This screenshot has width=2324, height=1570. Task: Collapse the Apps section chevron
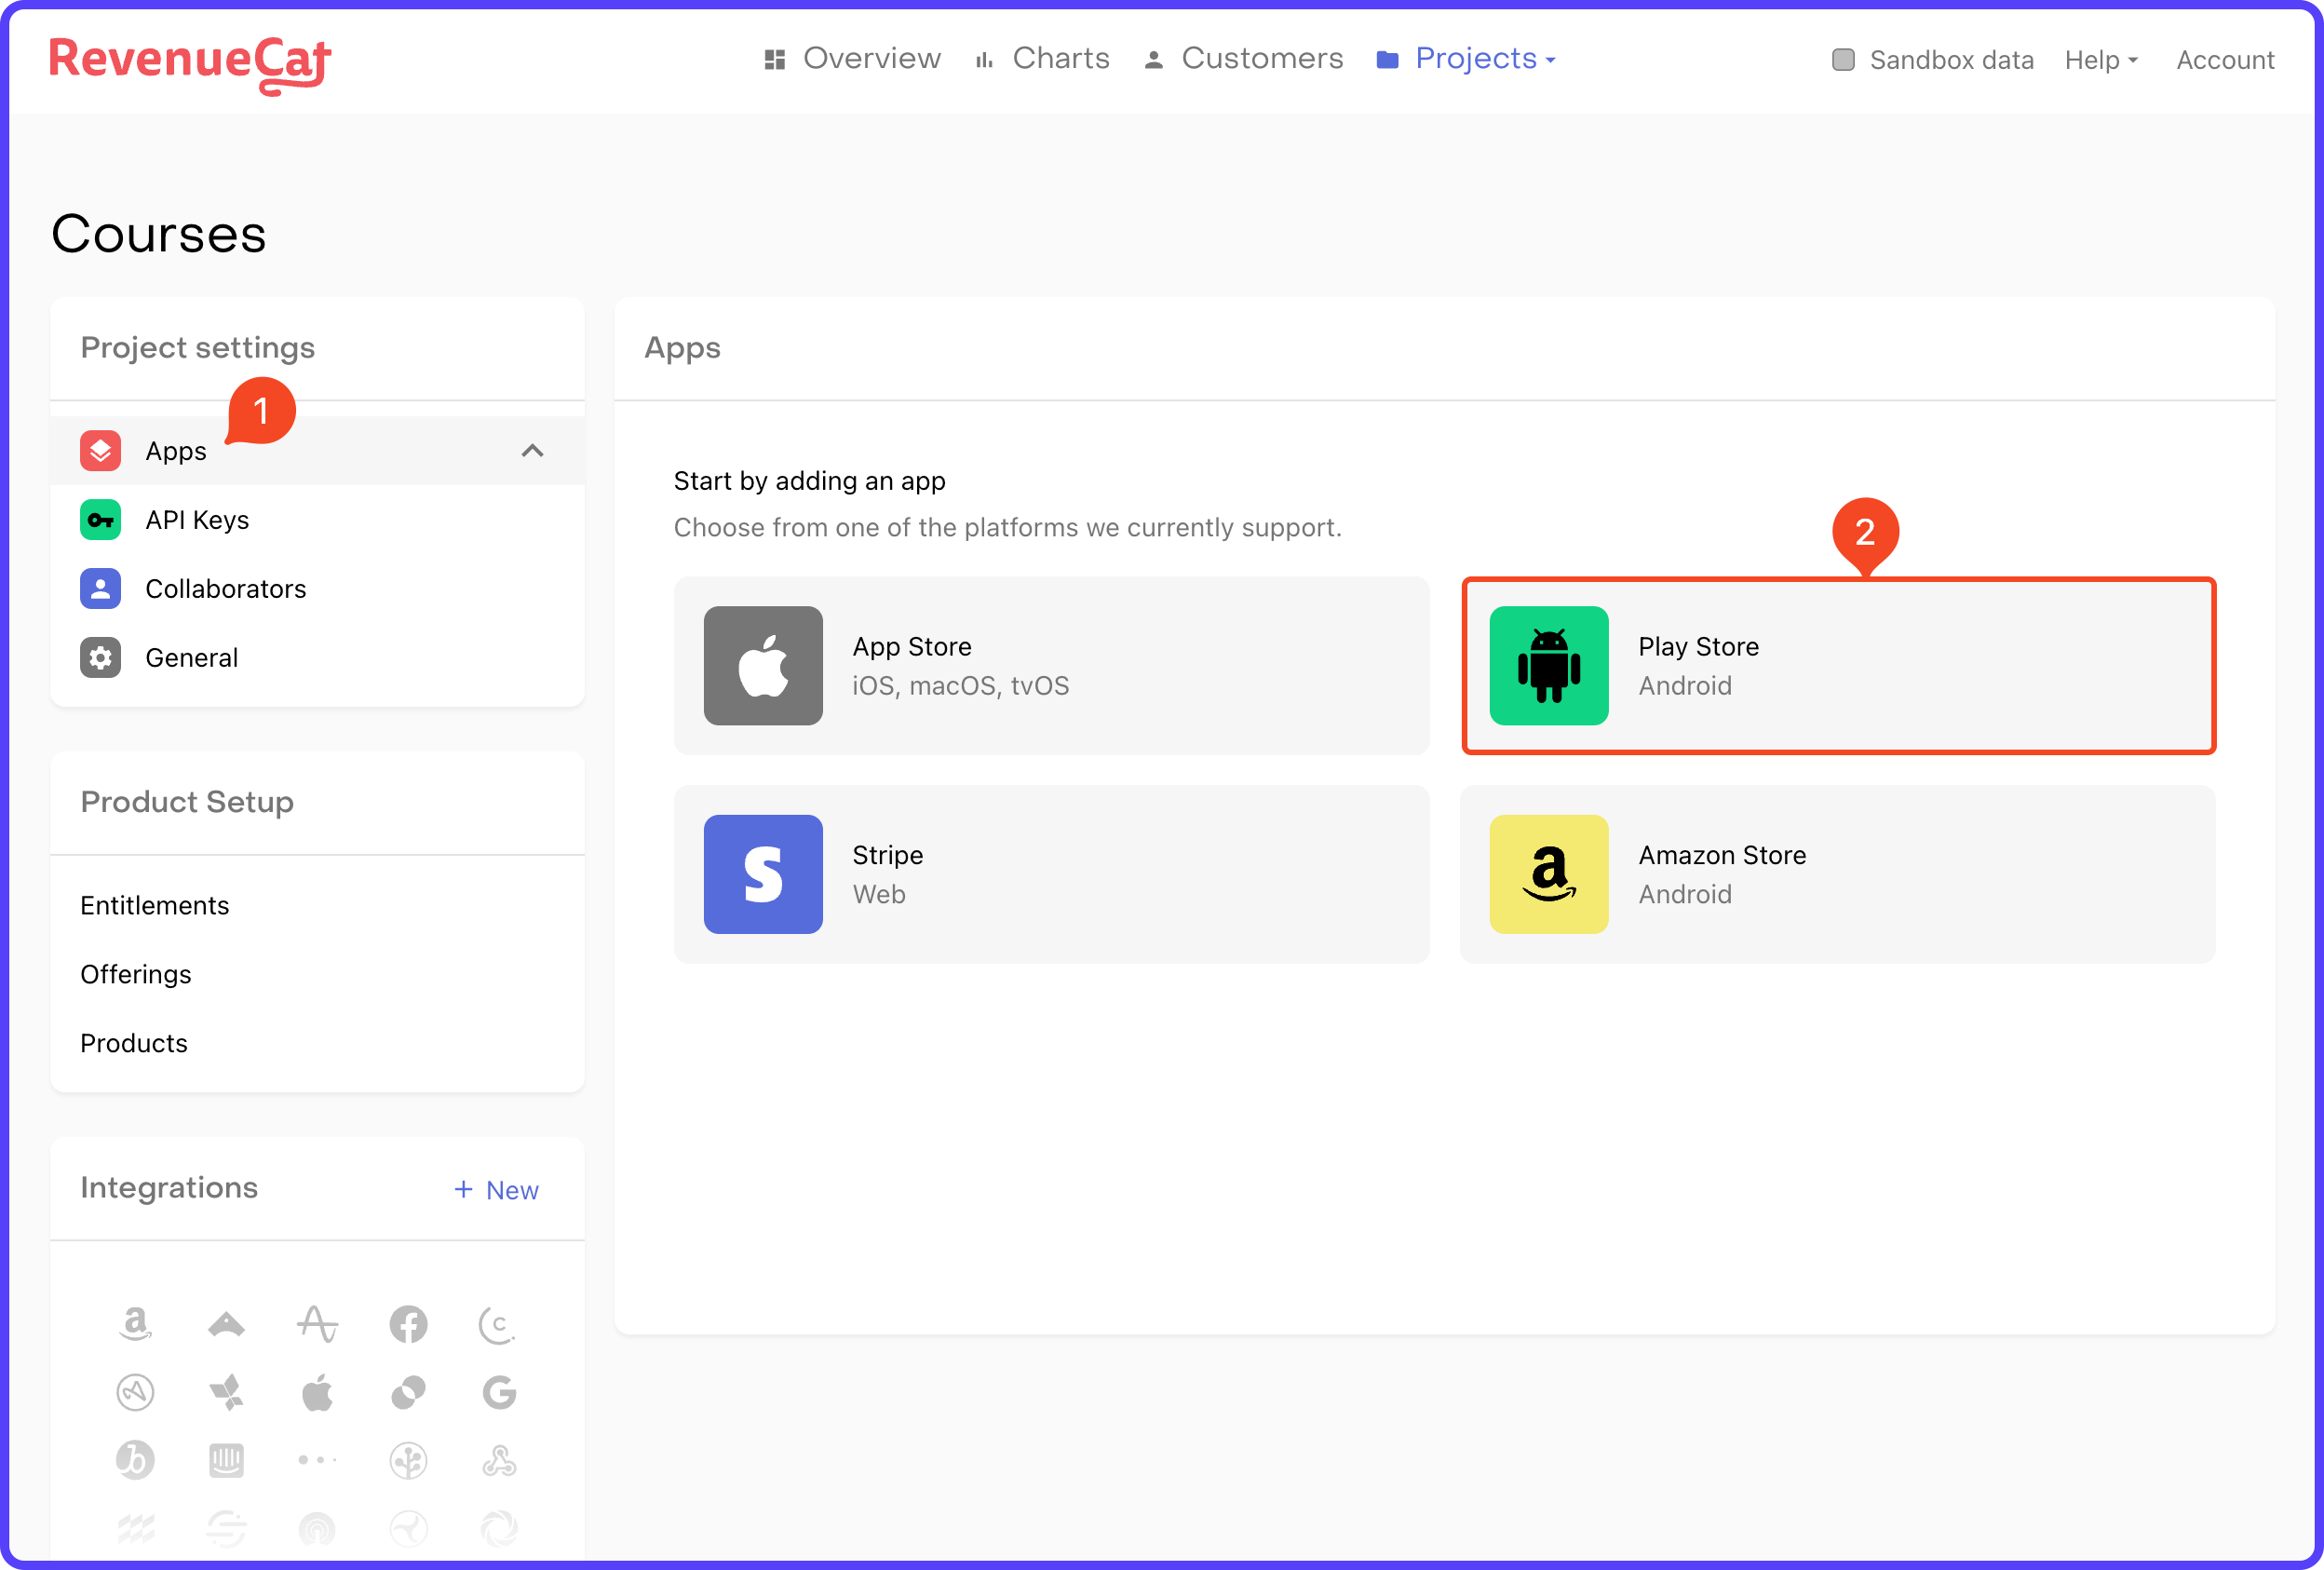click(533, 450)
